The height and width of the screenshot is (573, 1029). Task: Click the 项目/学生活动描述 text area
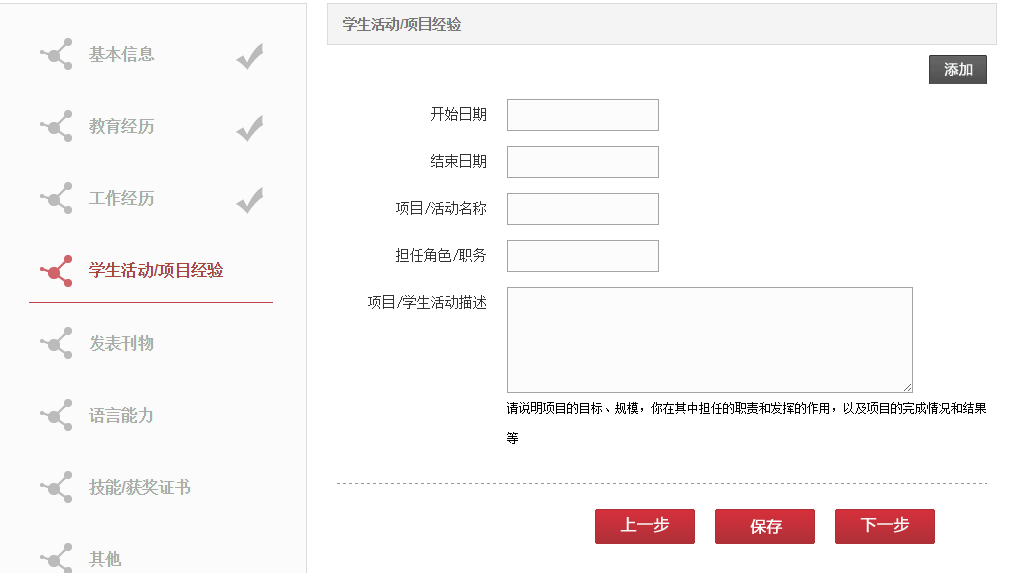point(709,340)
